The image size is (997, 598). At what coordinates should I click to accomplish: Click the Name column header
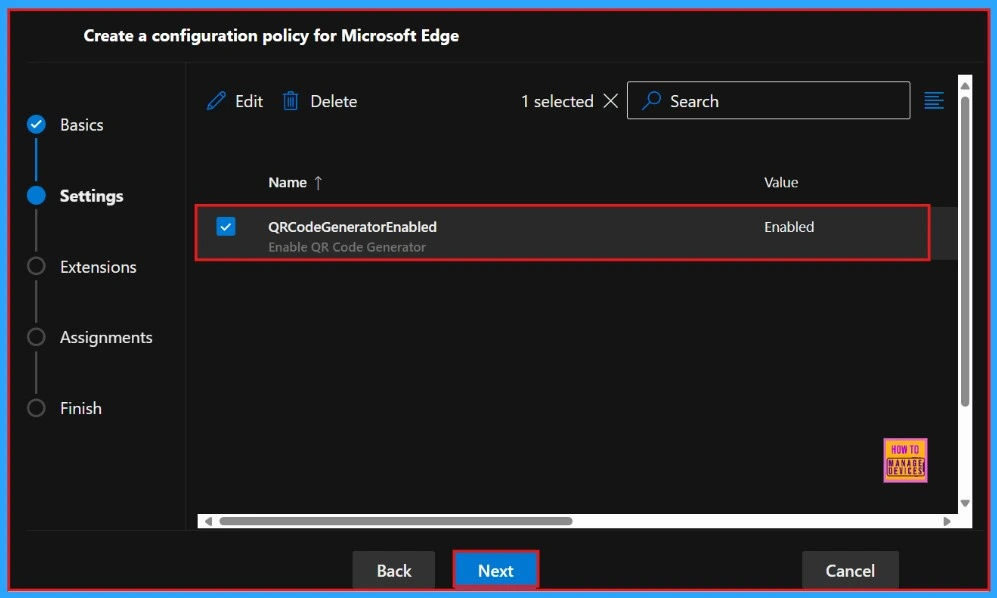tap(287, 183)
